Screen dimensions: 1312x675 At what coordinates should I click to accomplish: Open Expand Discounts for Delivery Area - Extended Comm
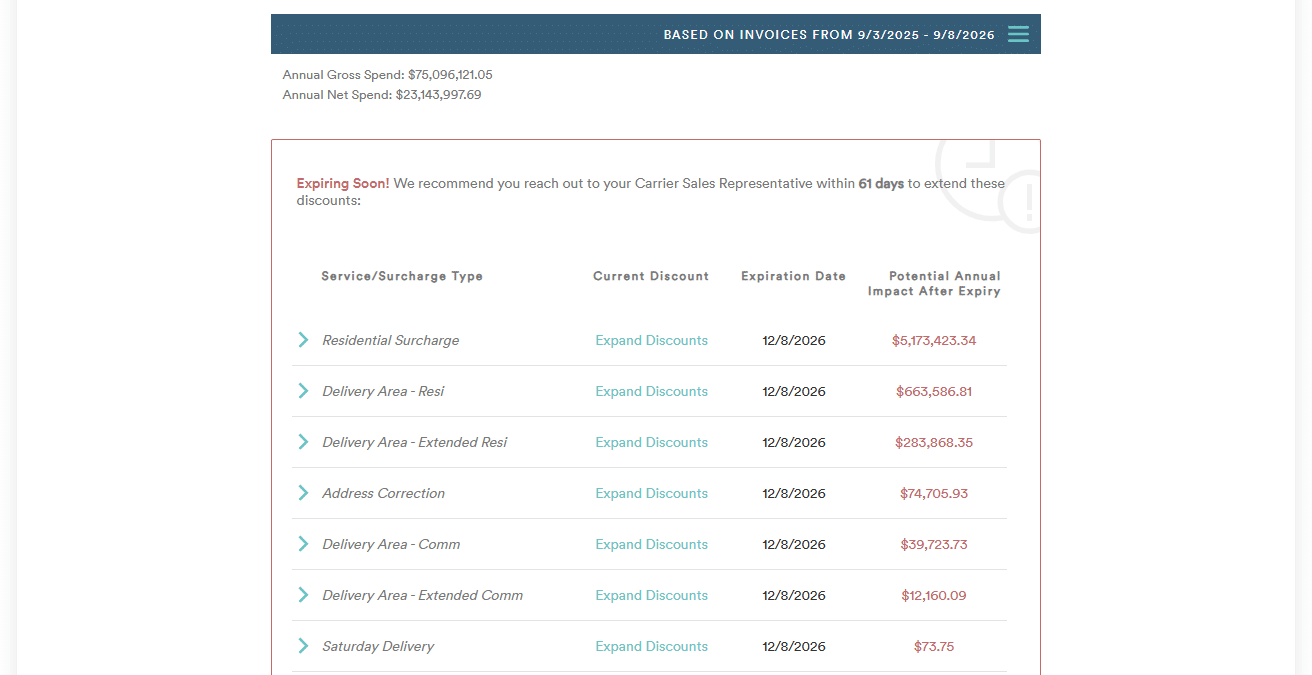pos(651,595)
